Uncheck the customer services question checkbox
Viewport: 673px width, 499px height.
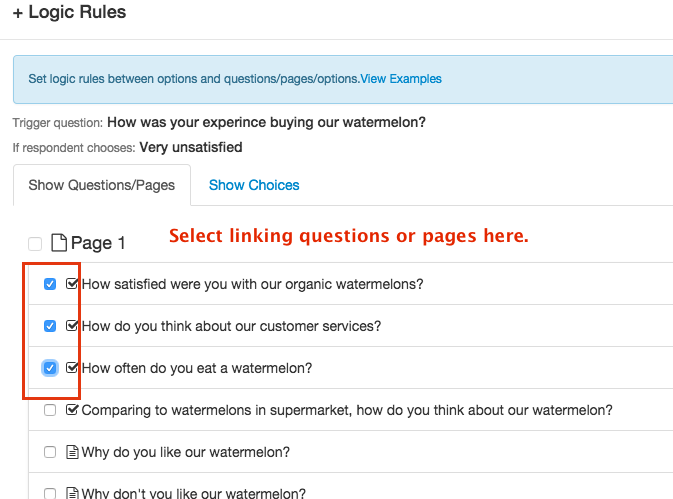pos(50,326)
